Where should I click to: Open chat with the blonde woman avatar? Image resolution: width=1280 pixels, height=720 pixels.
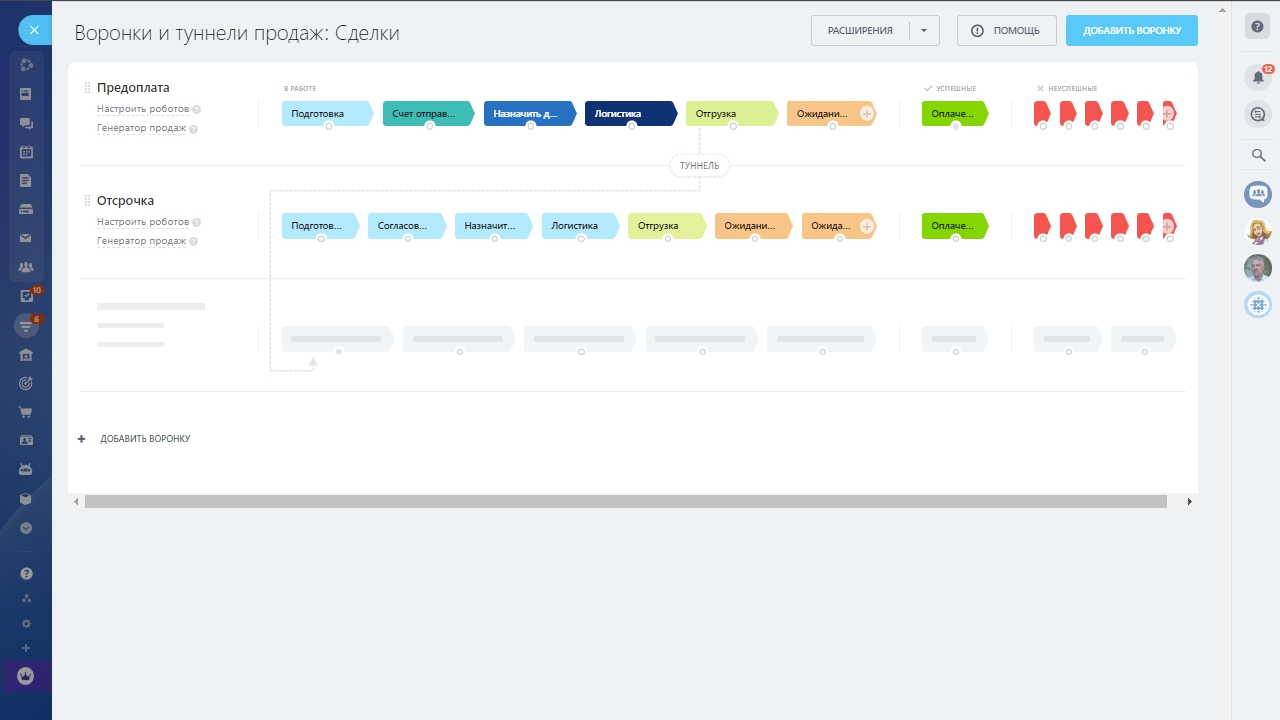point(1258,231)
